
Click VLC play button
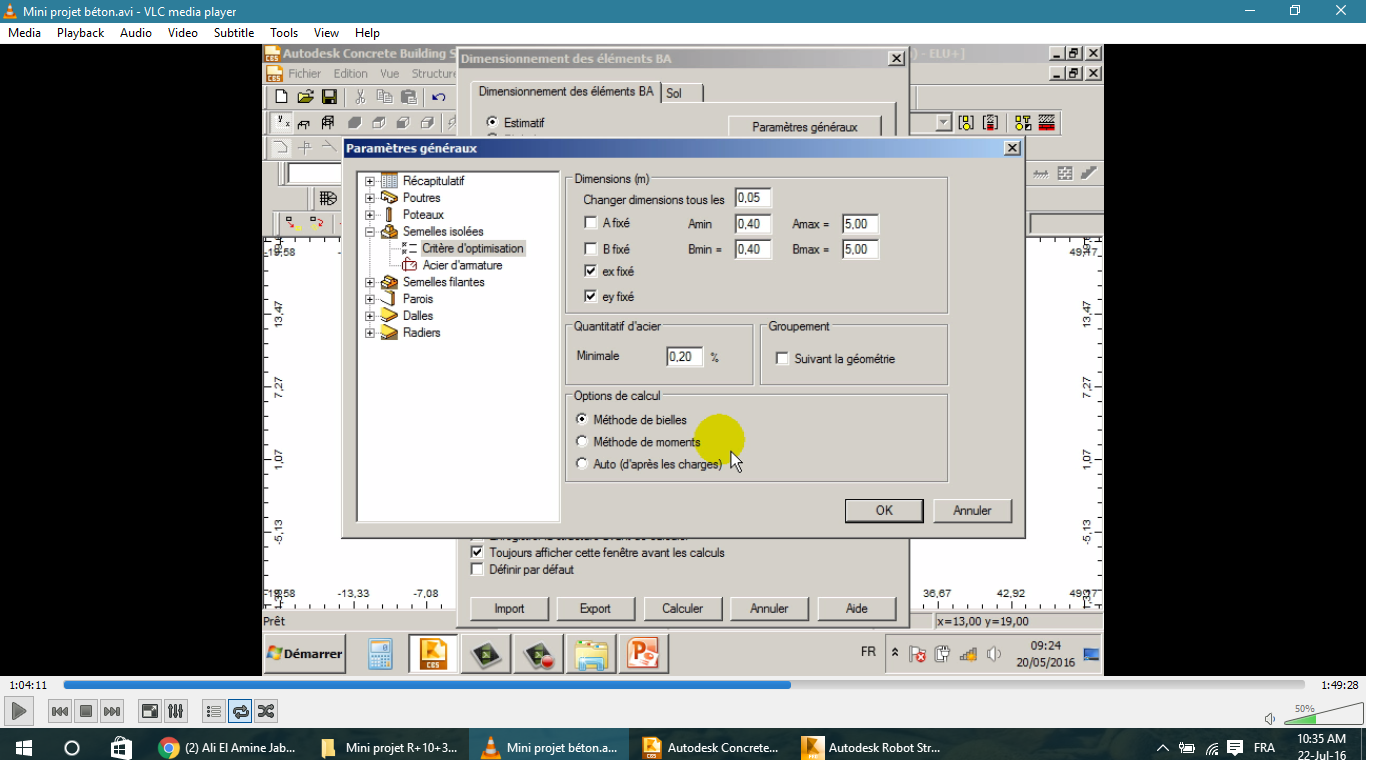[x=19, y=711]
